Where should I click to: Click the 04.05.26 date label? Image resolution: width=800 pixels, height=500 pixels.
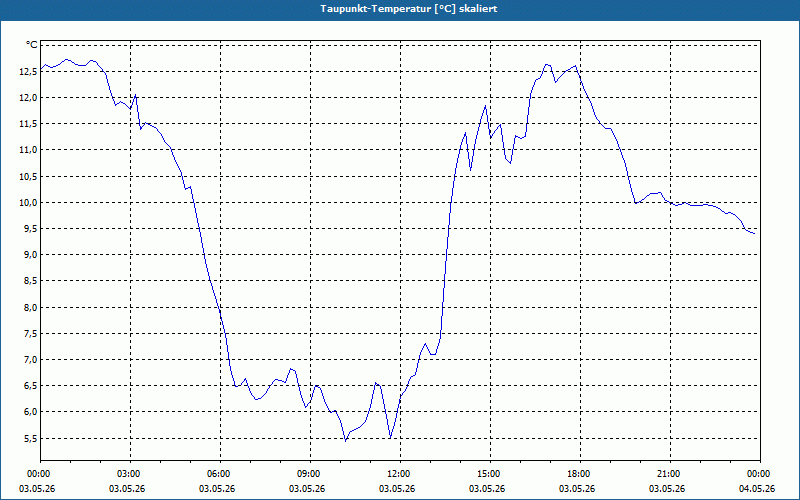point(757,489)
